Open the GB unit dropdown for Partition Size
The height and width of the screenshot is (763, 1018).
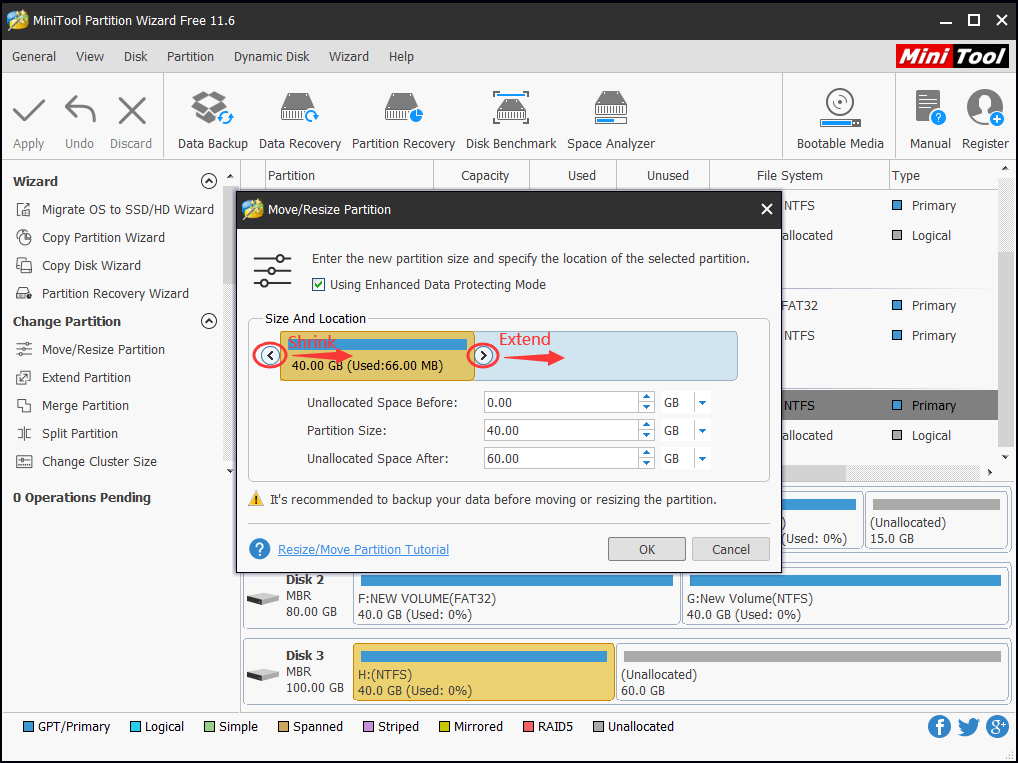702,430
